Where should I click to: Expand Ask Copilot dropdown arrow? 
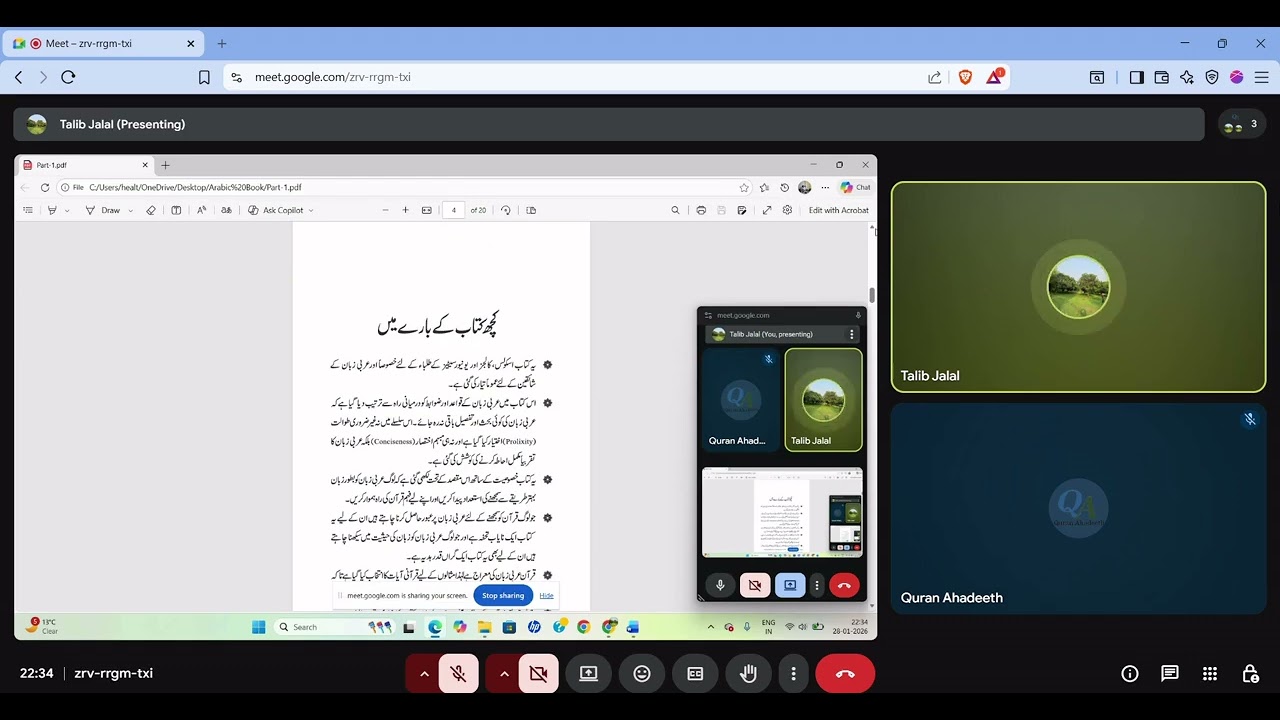[x=311, y=211]
